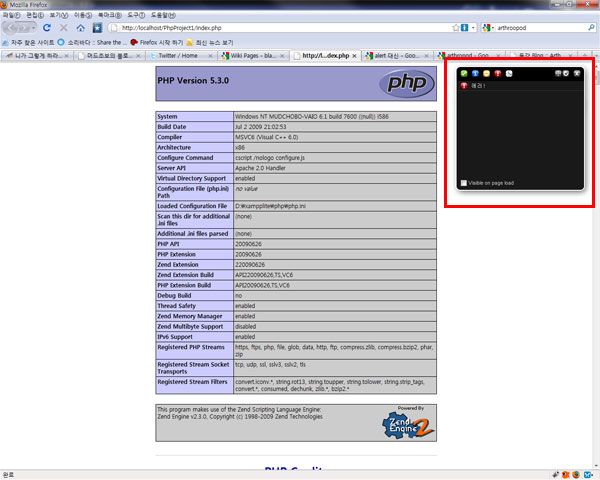The image size is (600, 480).
Task: Click the Firefox globe icon in status bar
Action: coord(576,475)
